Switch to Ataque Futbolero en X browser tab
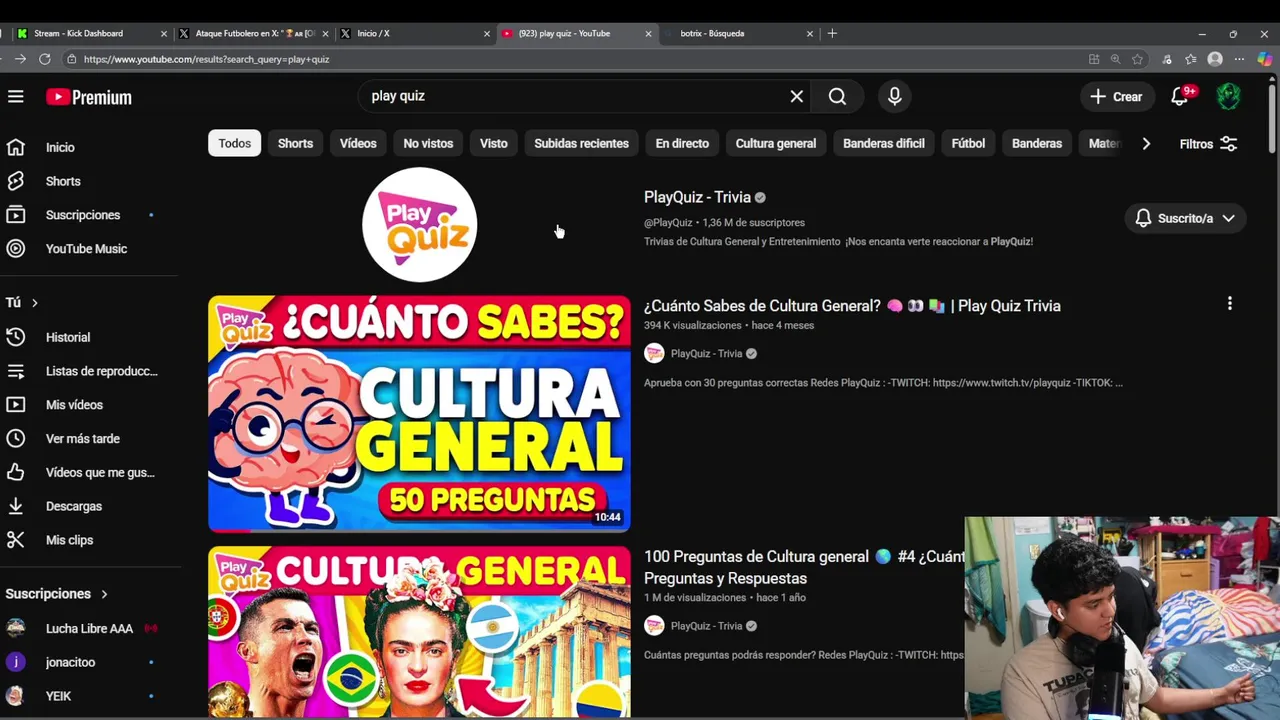The height and width of the screenshot is (720, 1280). pos(253,33)
